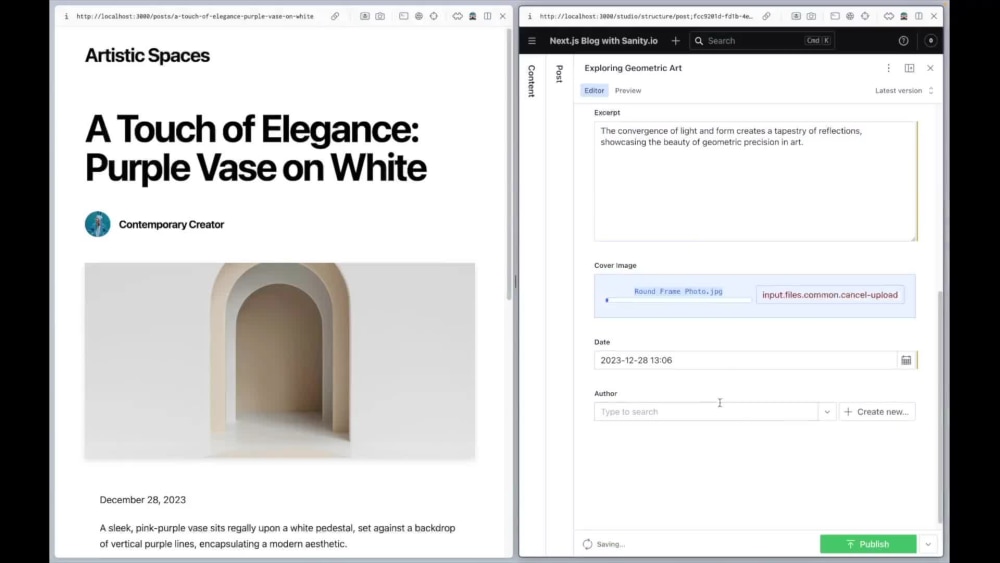Image resolution: width=1000 pixels, height=563 pixels.
Task: Click the code brackets icon in the blog window toolbar
Action: 457,17
